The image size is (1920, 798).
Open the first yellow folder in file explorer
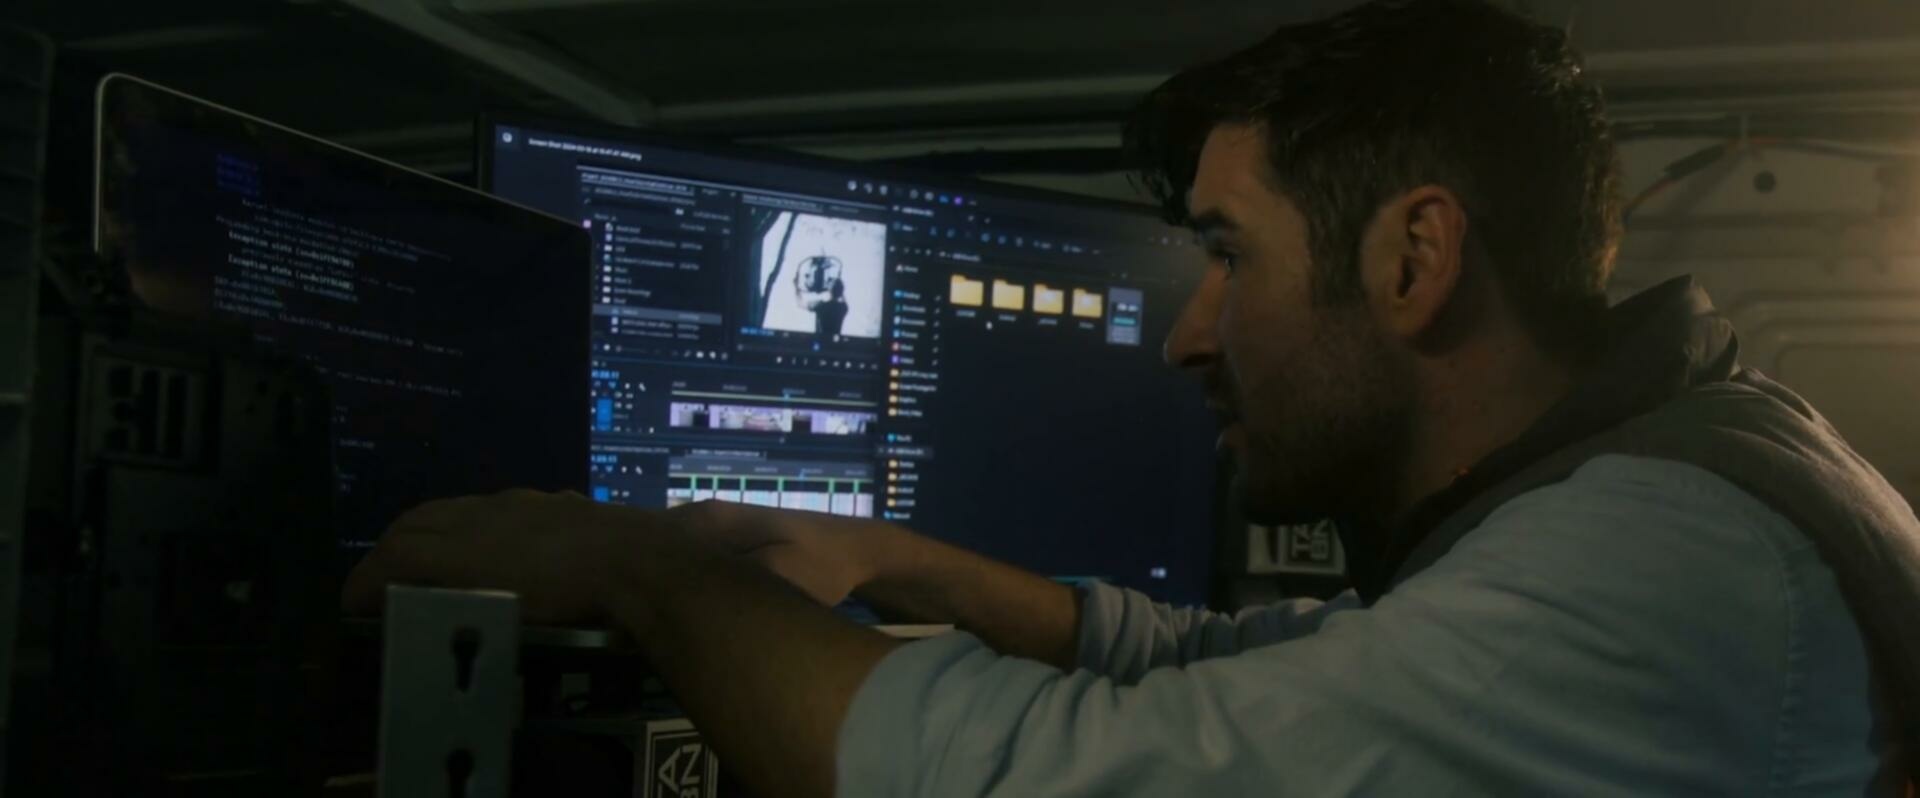click(966, 293)
